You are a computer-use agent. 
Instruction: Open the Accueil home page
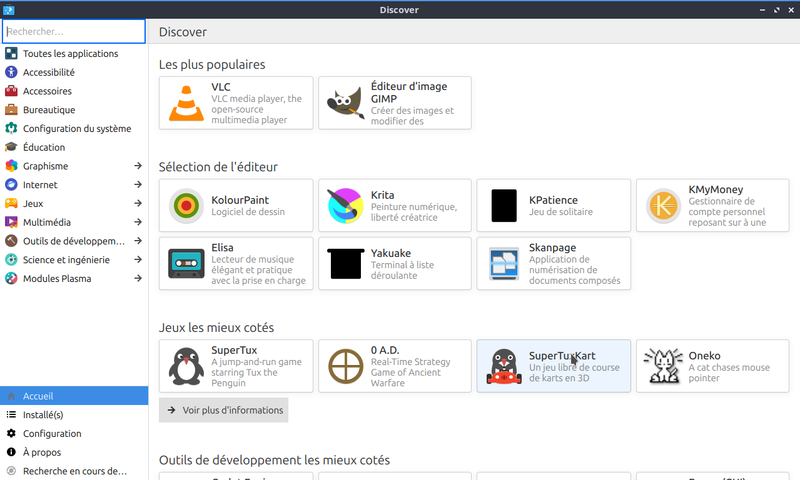tap(74, 396)
